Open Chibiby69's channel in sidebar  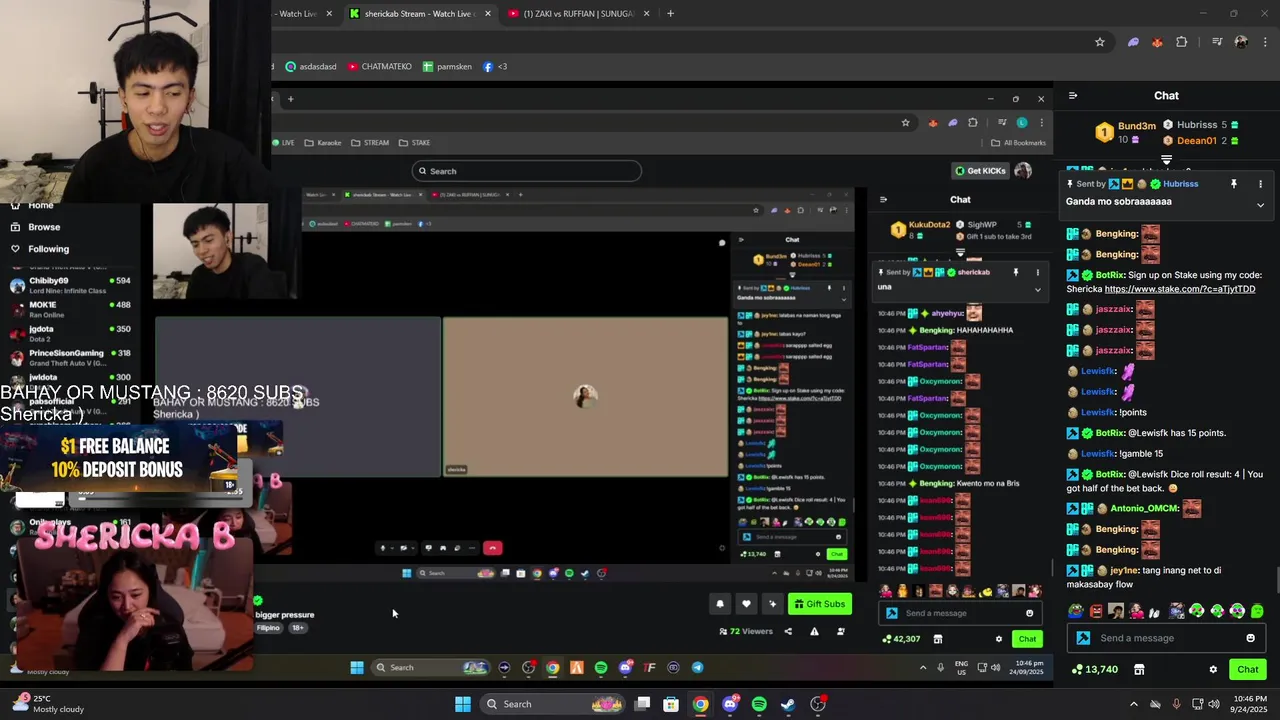coord(70,285)
